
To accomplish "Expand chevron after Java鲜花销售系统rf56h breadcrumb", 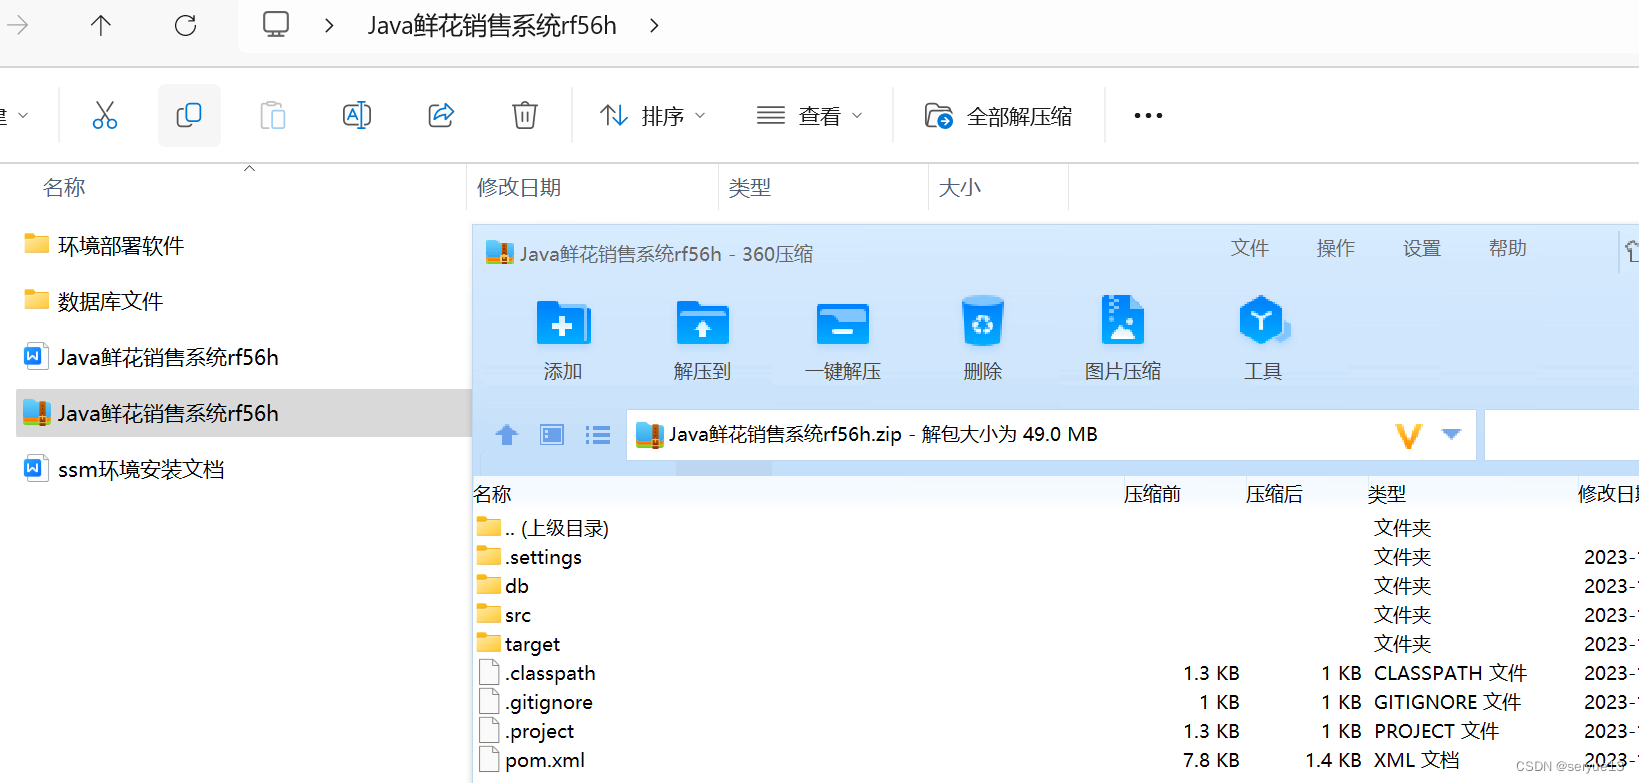I will (x=654, y=25).
